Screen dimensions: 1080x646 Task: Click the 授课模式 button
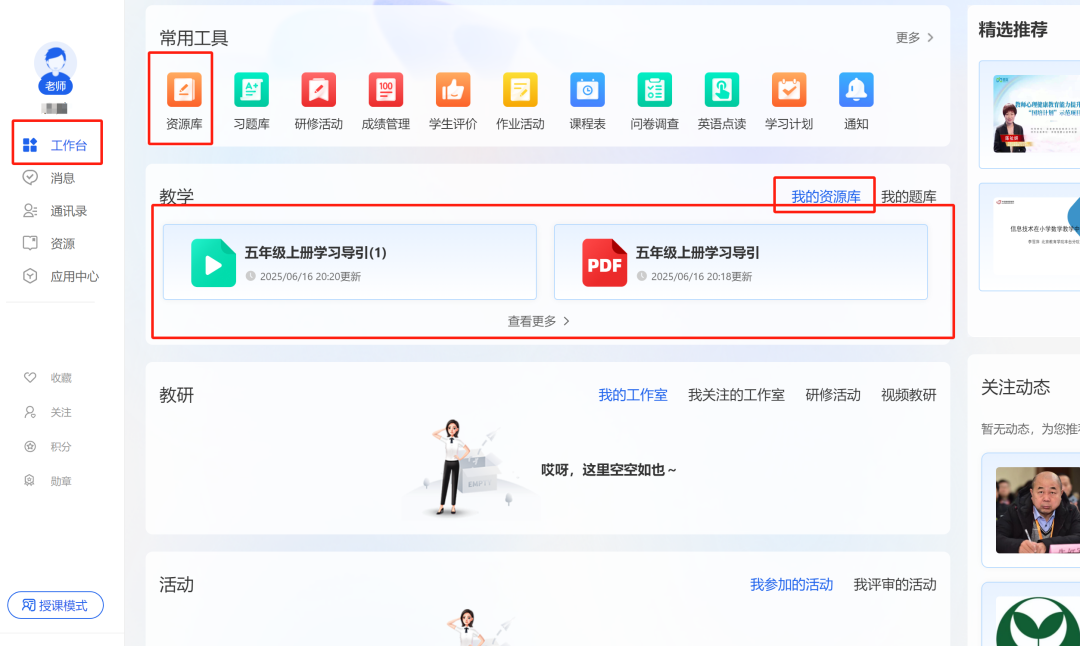click(x=56, y=605)
